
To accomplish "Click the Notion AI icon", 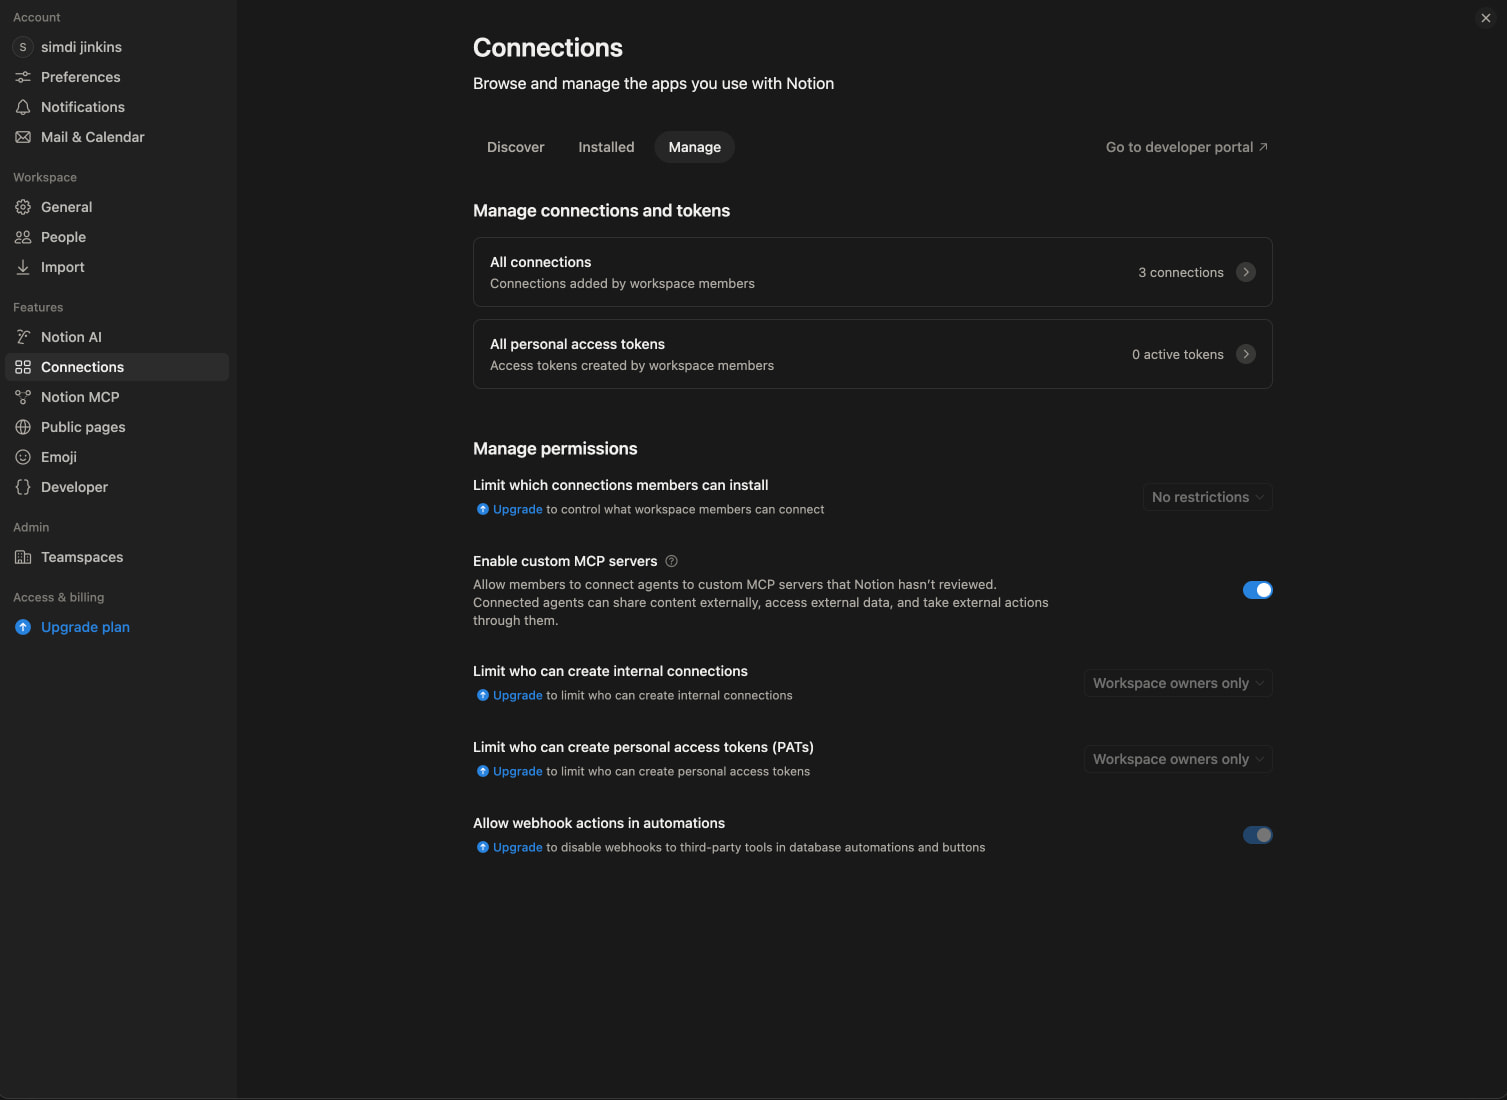I will 23,337.
